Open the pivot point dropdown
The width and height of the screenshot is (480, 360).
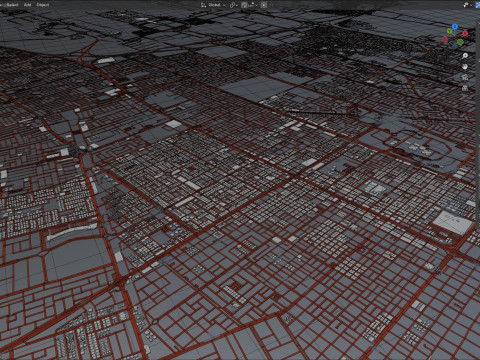tap(233, 5)
